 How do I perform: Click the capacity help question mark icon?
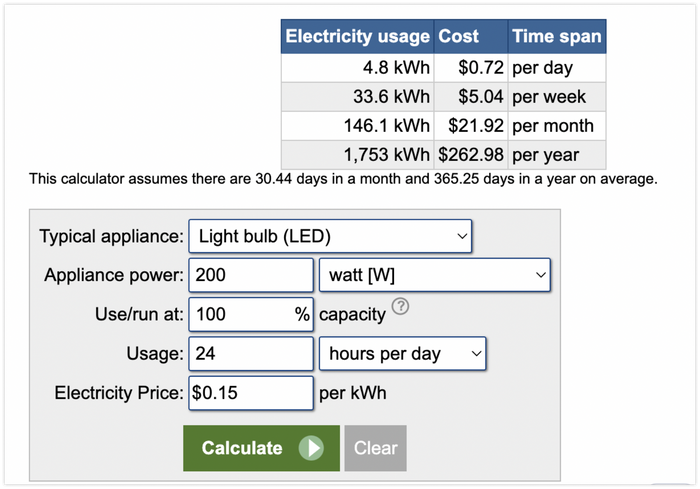click(x=400, y=307)
